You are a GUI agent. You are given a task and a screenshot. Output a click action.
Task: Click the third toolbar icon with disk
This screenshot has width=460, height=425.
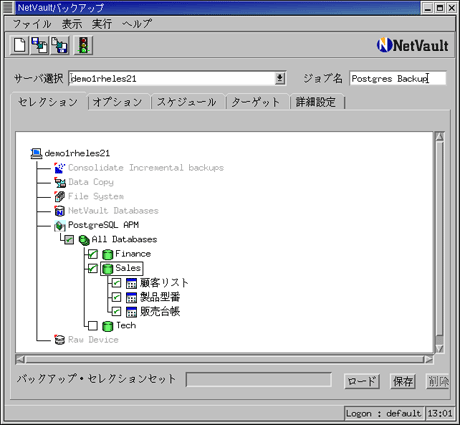(x=60, y=45)
